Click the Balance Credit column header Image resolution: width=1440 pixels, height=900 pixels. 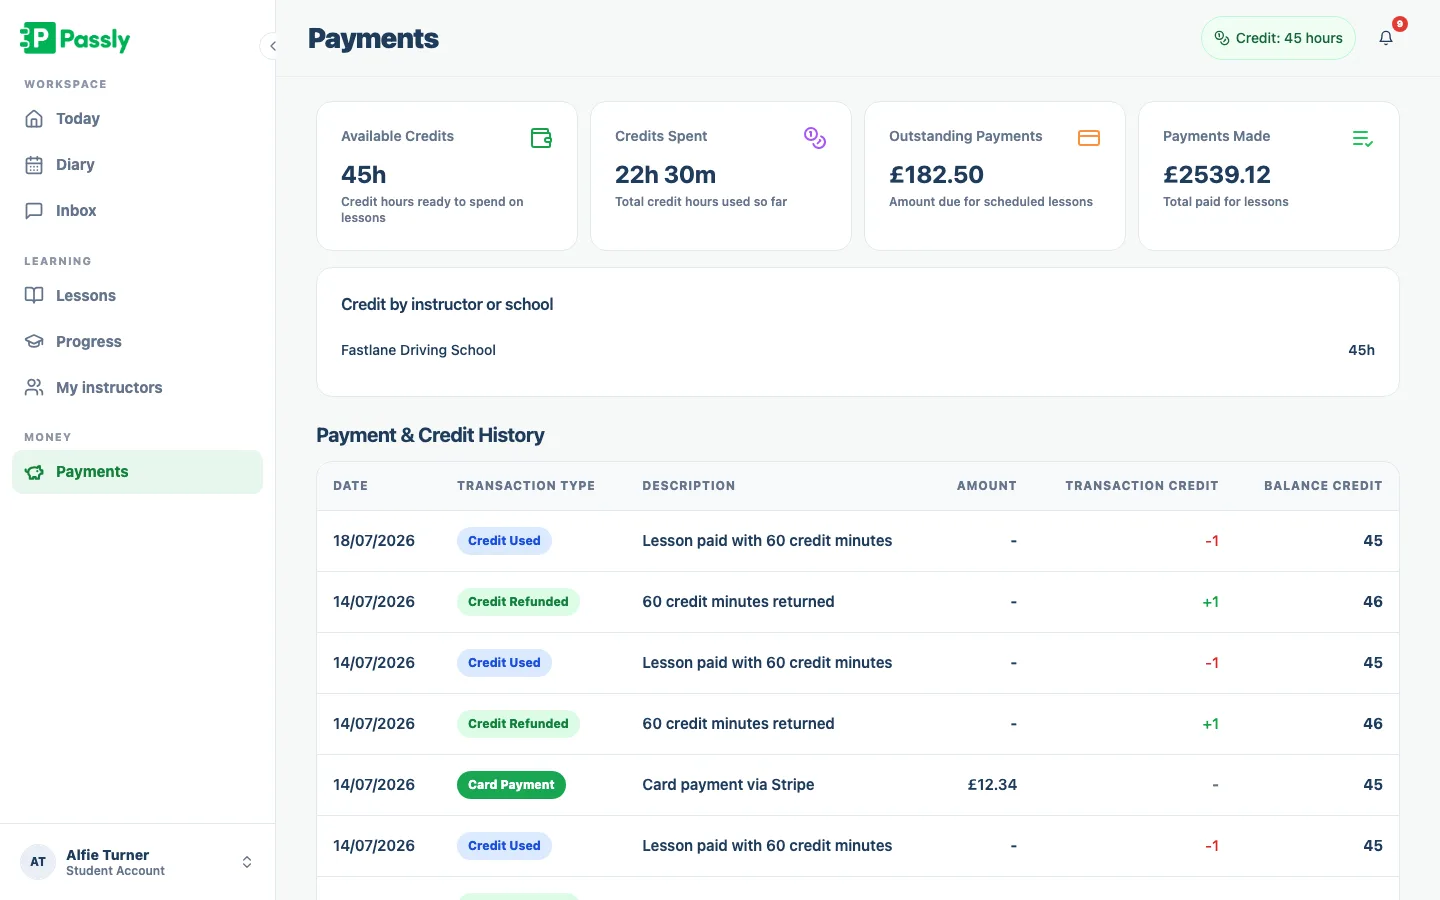(x=1323, y=486)
